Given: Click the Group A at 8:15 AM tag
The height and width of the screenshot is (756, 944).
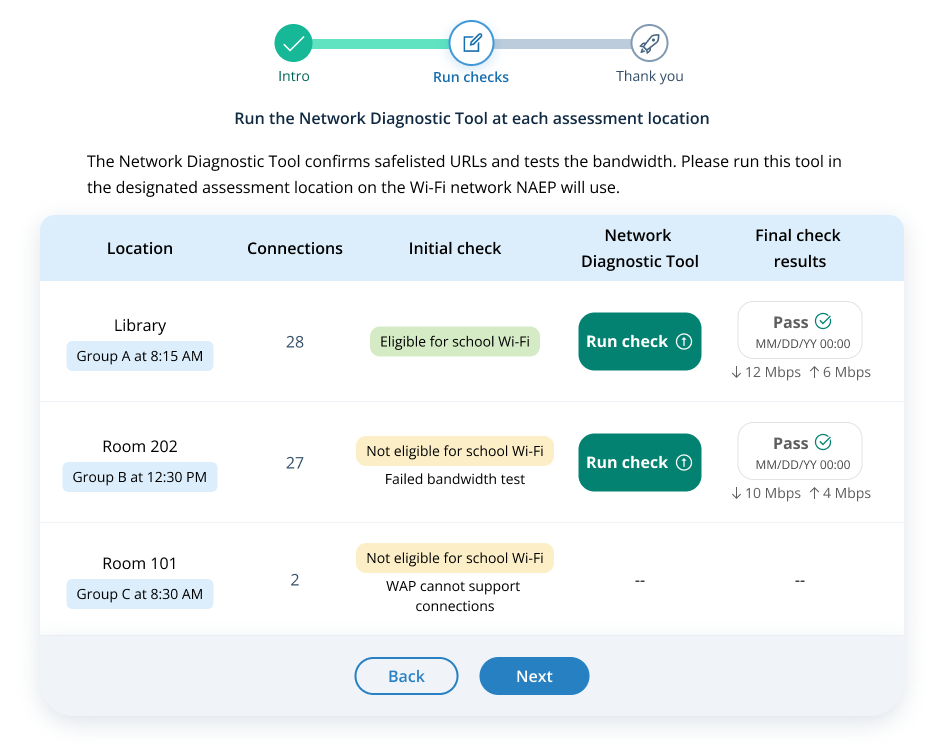Looking at the screenshot, I should 140,356.
